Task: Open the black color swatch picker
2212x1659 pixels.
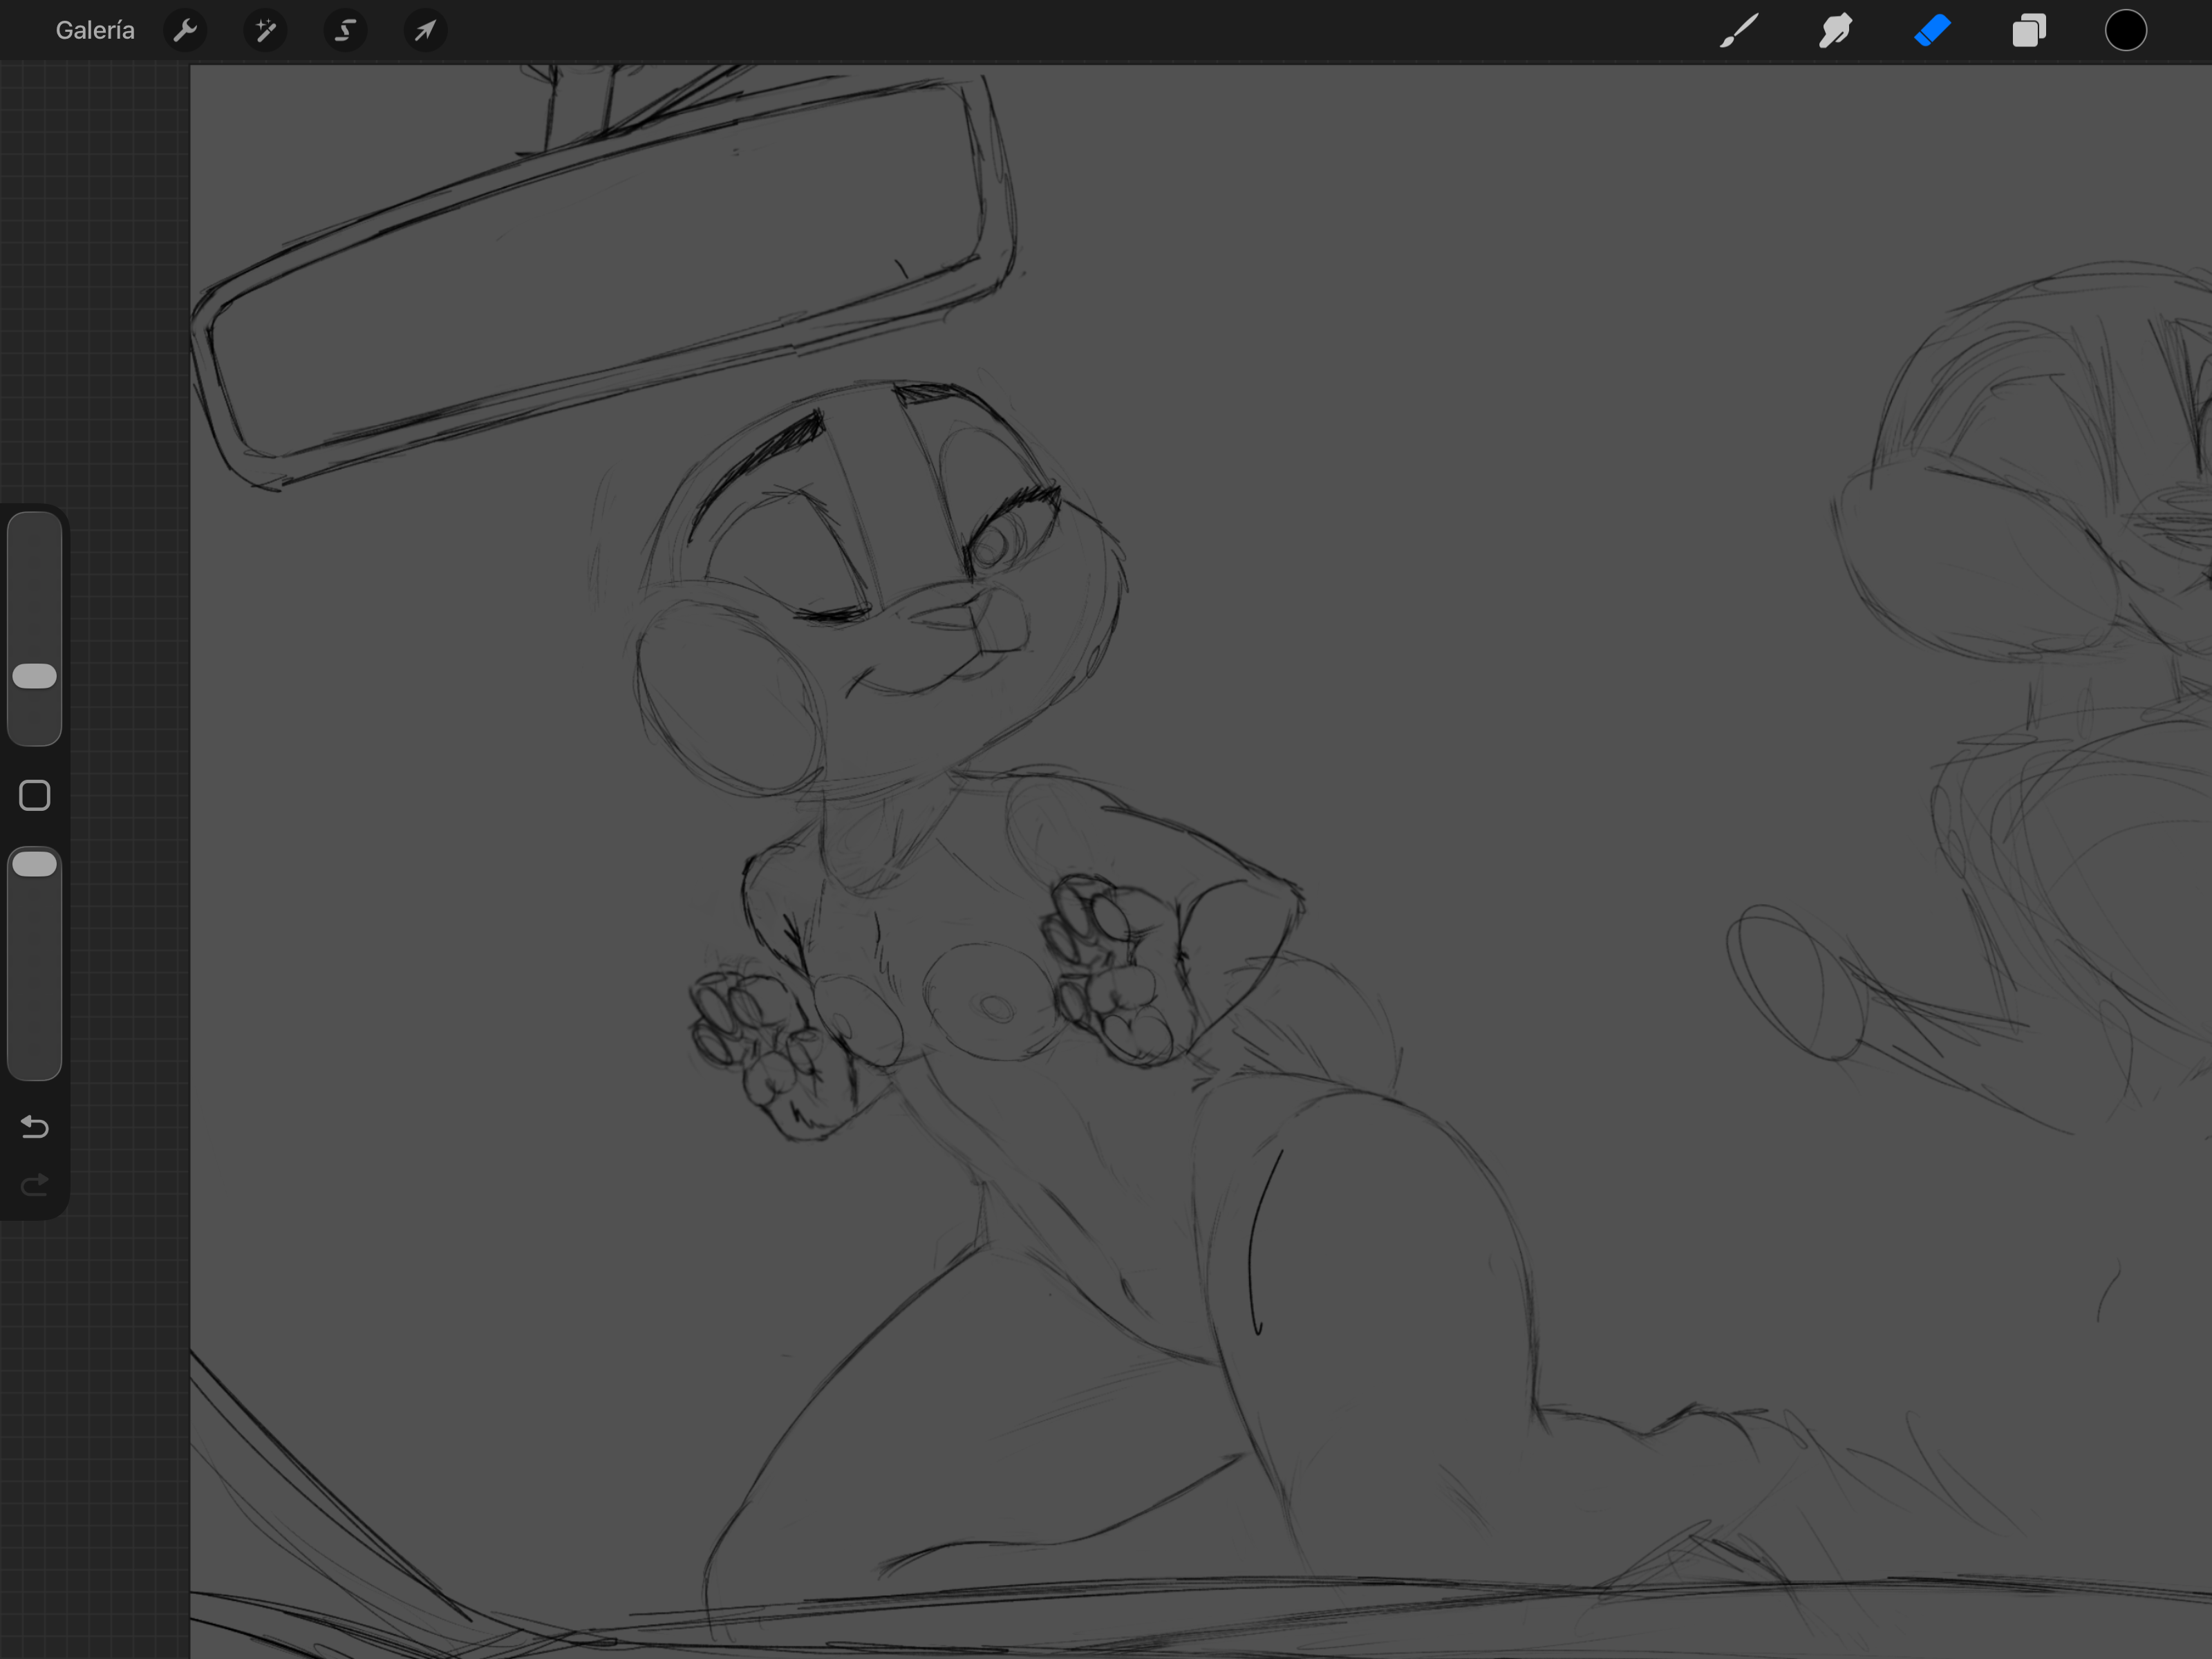Action: [2126, 30]
